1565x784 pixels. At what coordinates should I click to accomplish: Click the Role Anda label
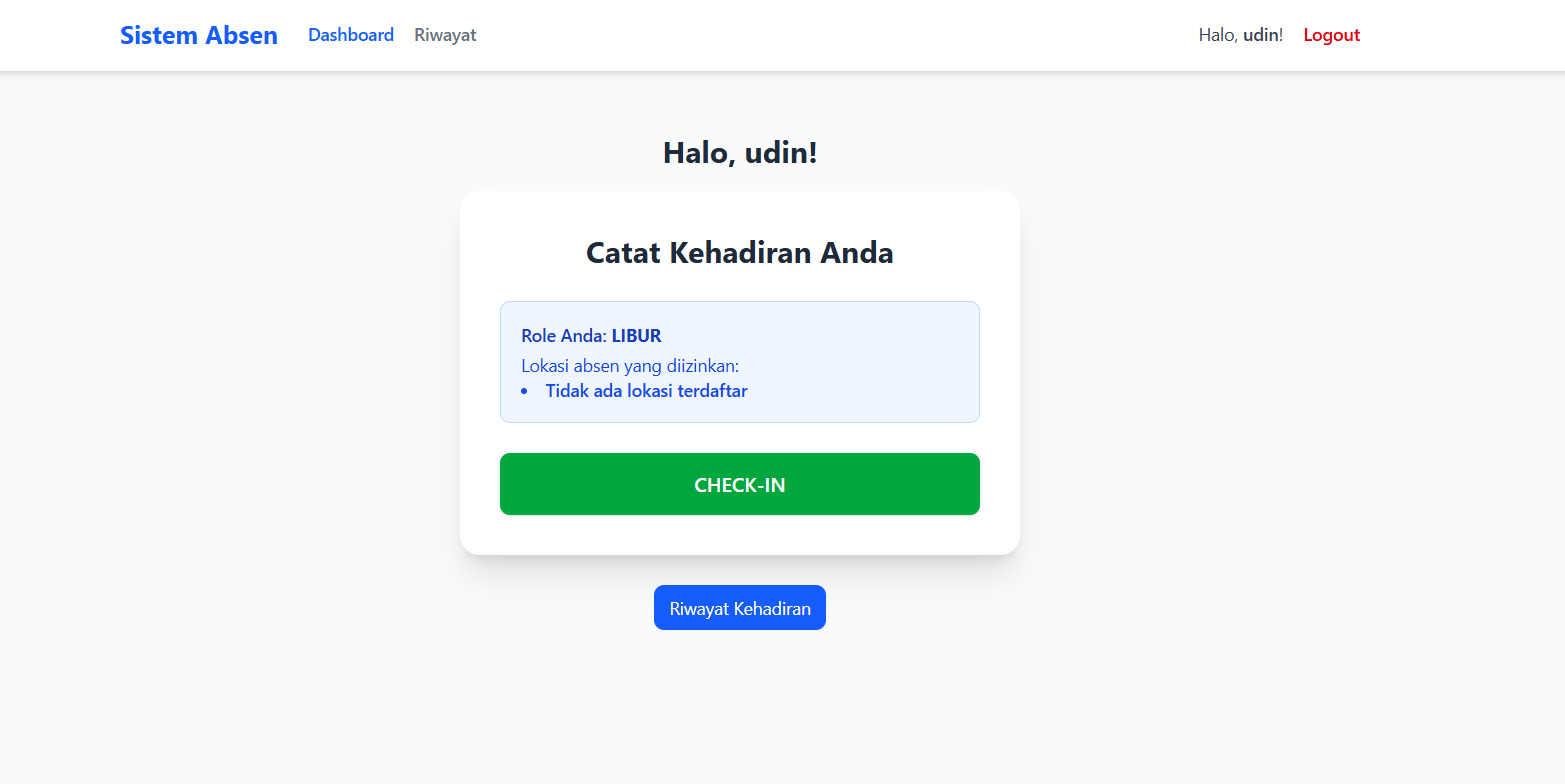pos(564,336)
